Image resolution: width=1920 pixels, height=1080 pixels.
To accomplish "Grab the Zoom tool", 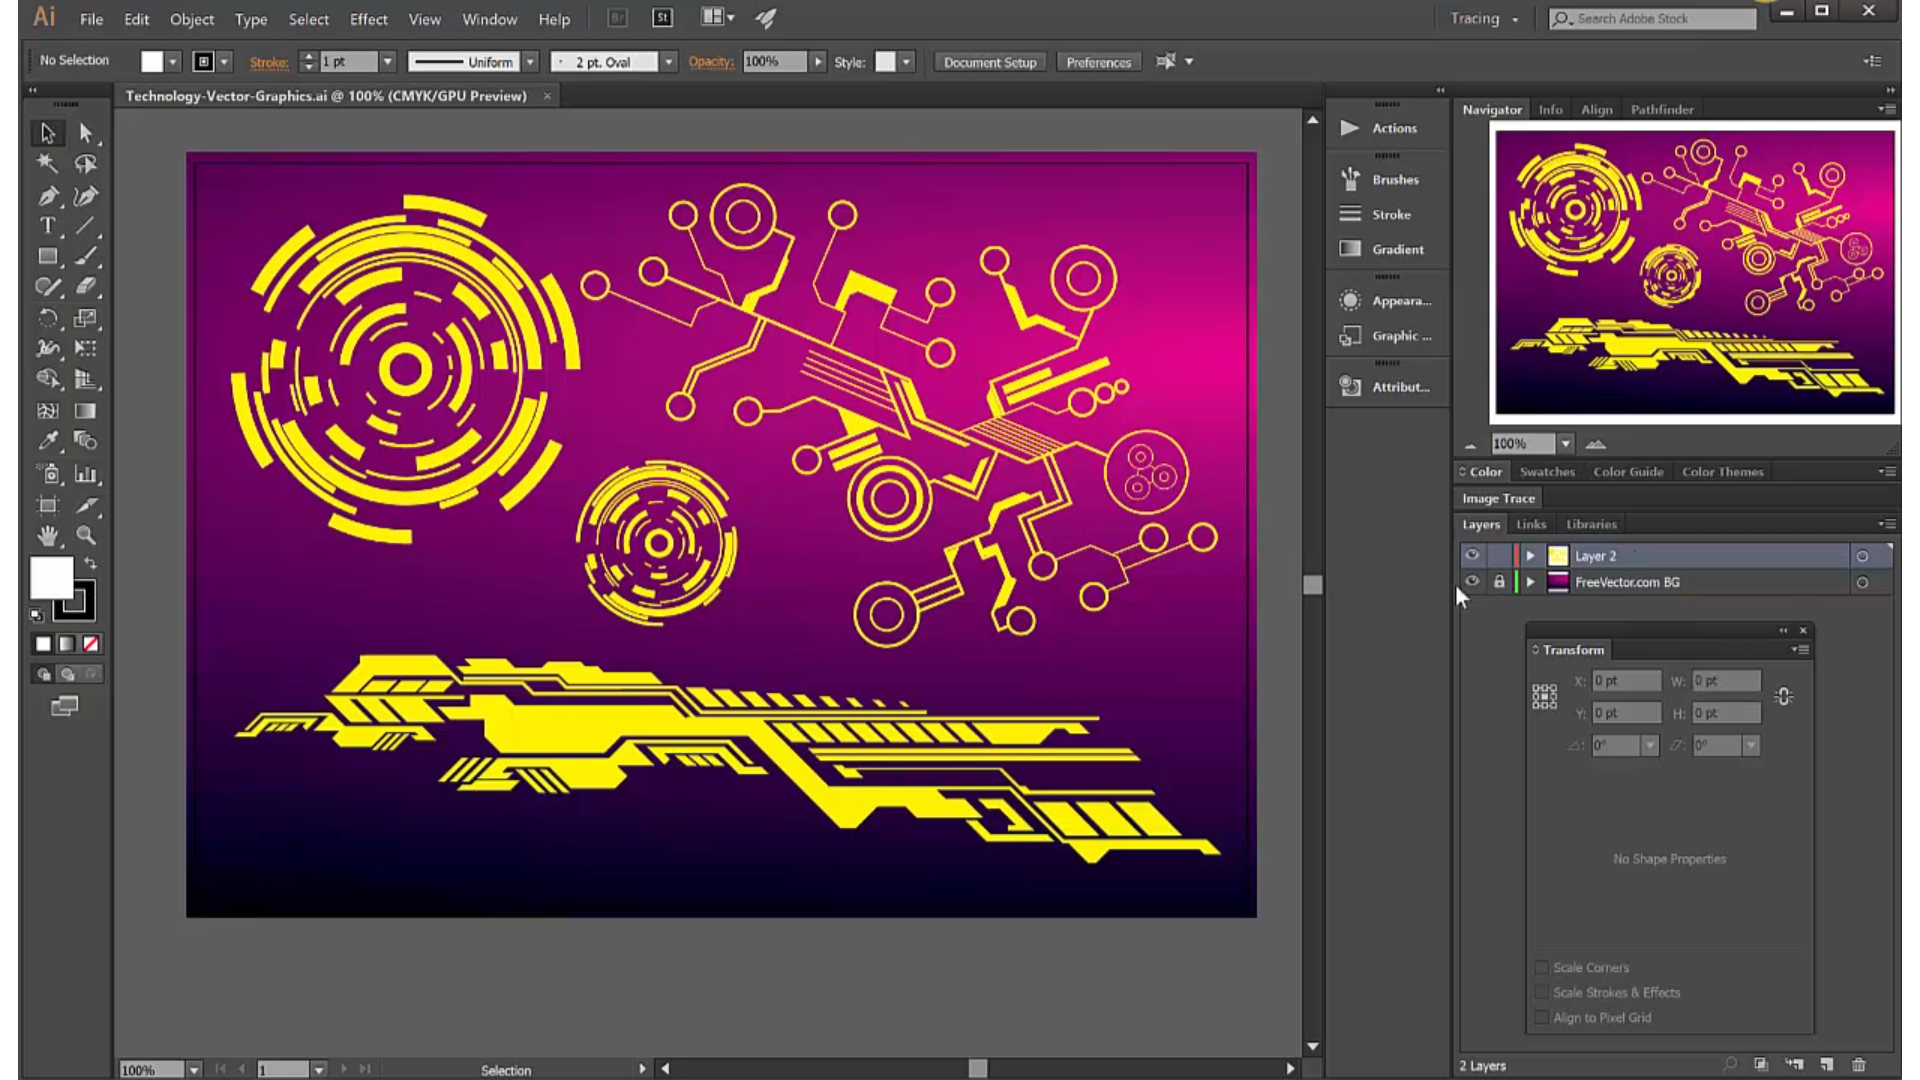I will click(x=86, y=536).
